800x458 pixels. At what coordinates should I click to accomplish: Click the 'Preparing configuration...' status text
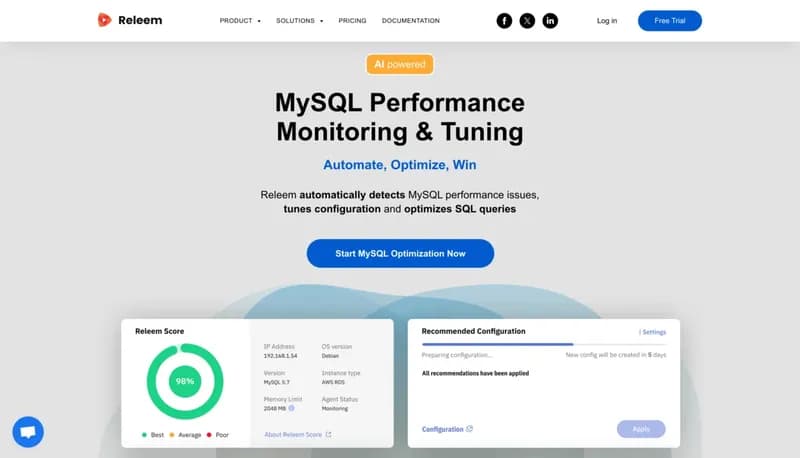click(x=457, y=355)
